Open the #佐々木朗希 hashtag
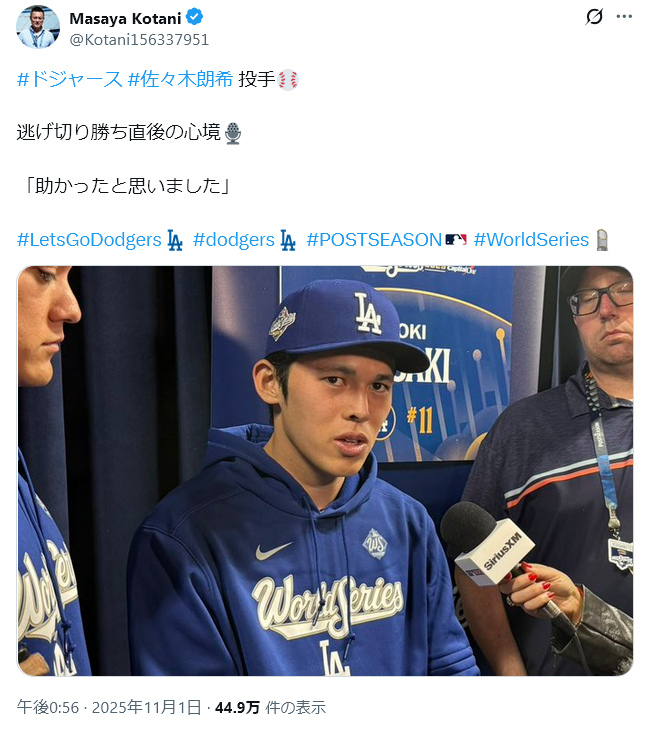 [x=180, y=79]
